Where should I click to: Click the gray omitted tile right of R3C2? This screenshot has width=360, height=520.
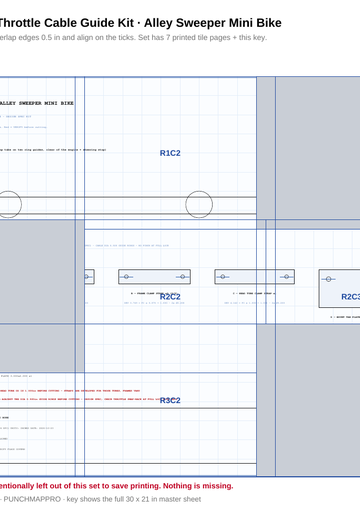[318, 400]
